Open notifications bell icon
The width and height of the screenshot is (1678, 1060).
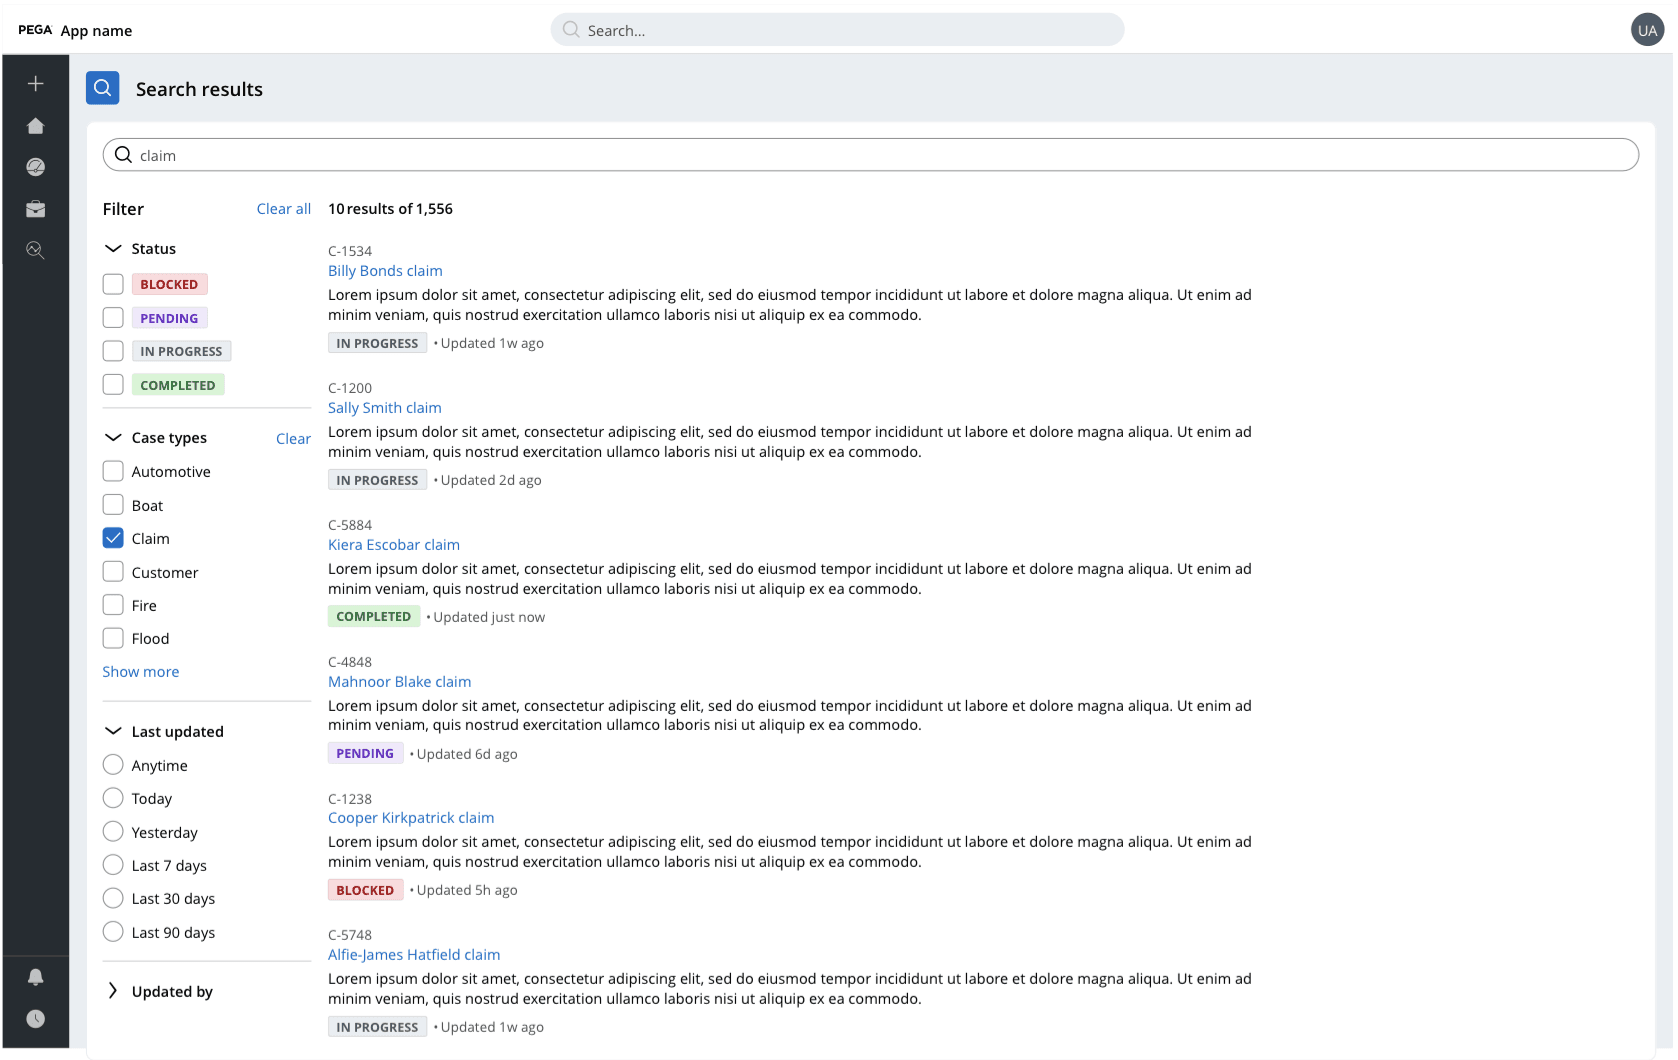coord(36,977)
